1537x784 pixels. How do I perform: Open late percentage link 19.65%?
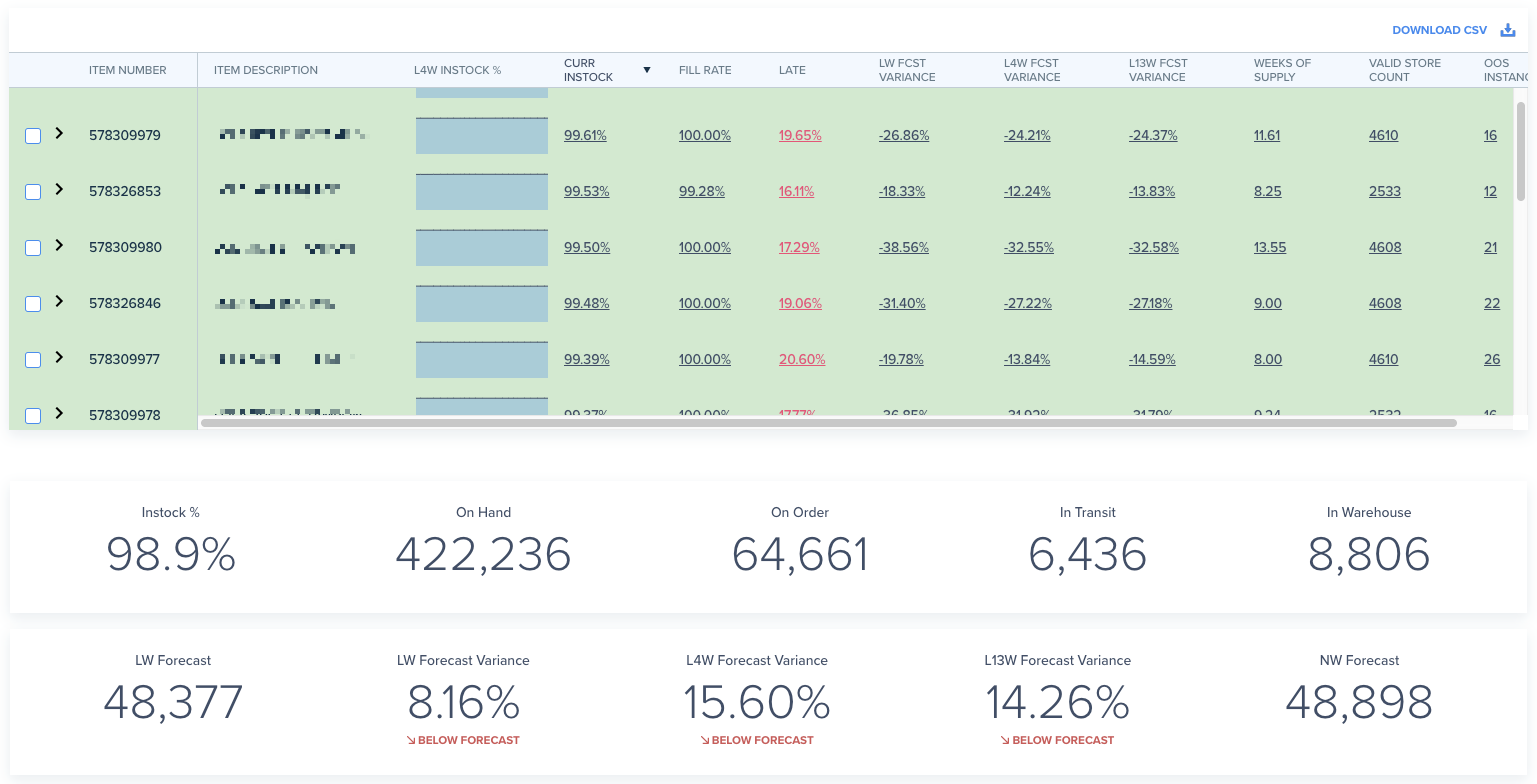pos(800,135)
